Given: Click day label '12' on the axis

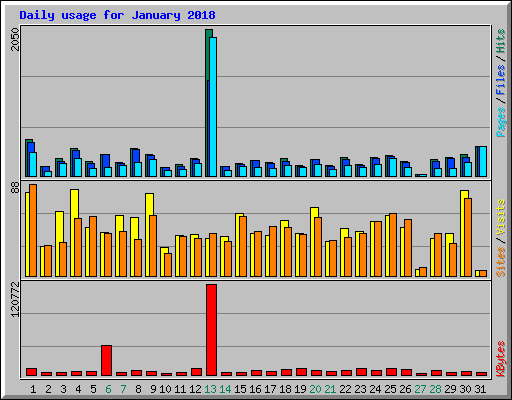Looking at the screenshot, I should click(195, 389).
